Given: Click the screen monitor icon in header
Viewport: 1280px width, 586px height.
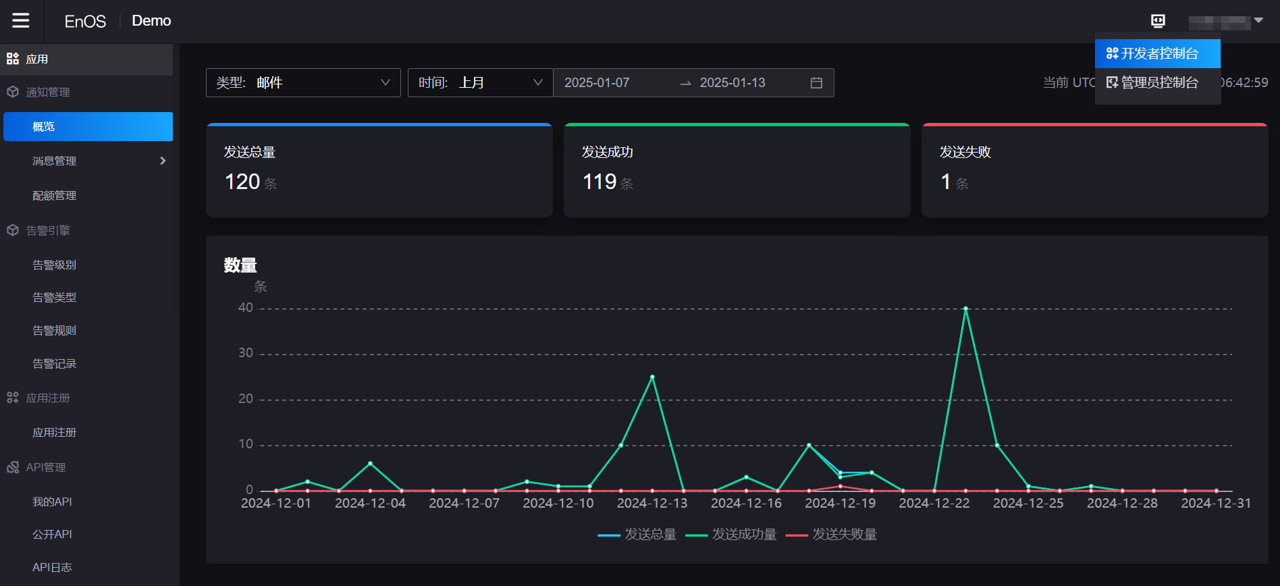Looking at the screenshot, I should click(1158, 21).
